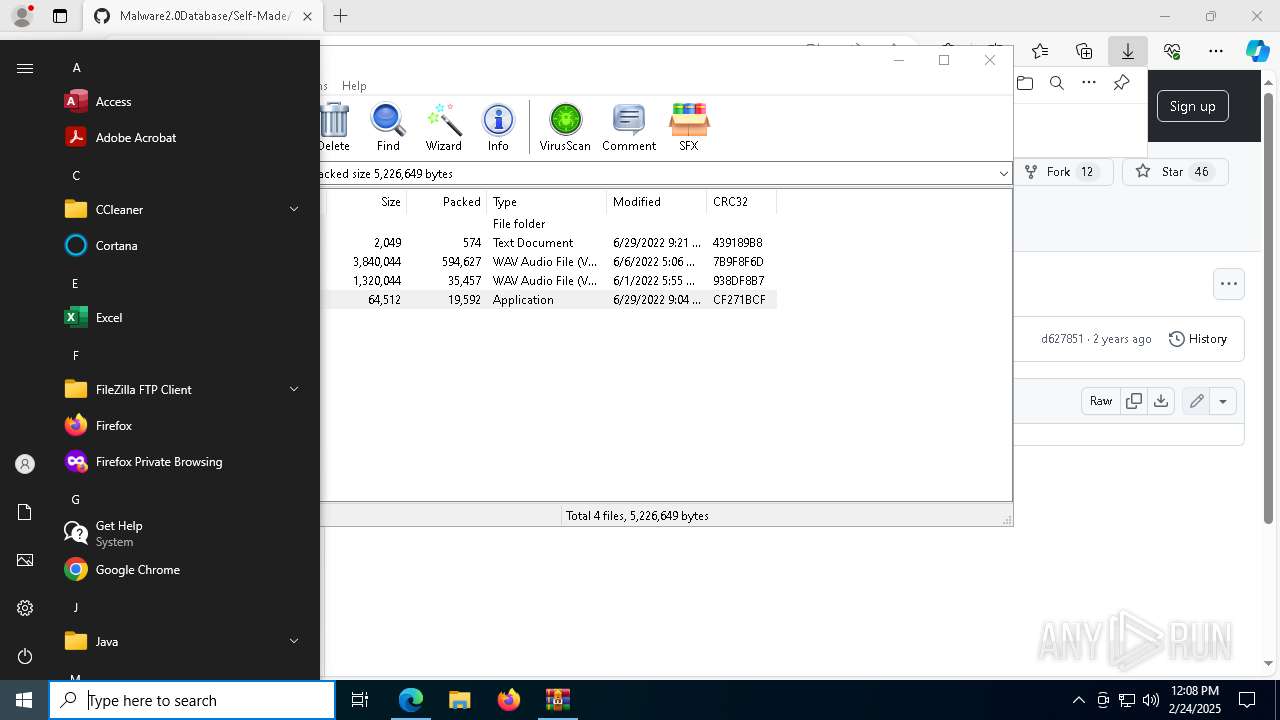
Task: Expand the Start menu hamburger navigation
Action: click(x=25, y=68)
